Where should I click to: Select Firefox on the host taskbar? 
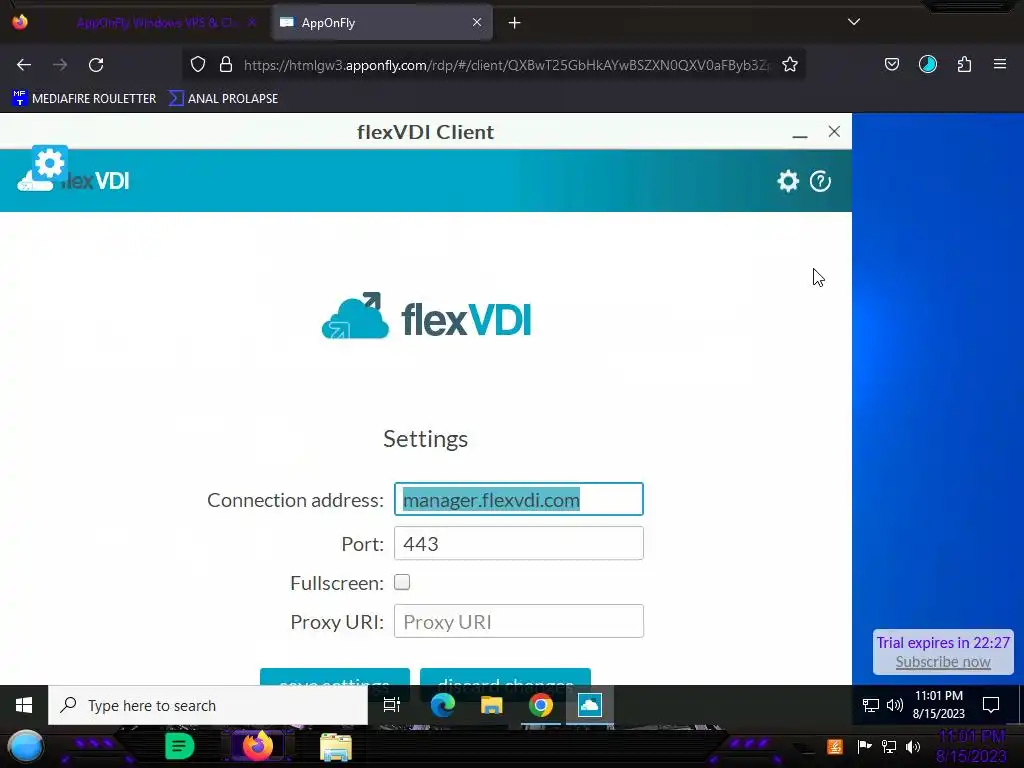[257, 746]
